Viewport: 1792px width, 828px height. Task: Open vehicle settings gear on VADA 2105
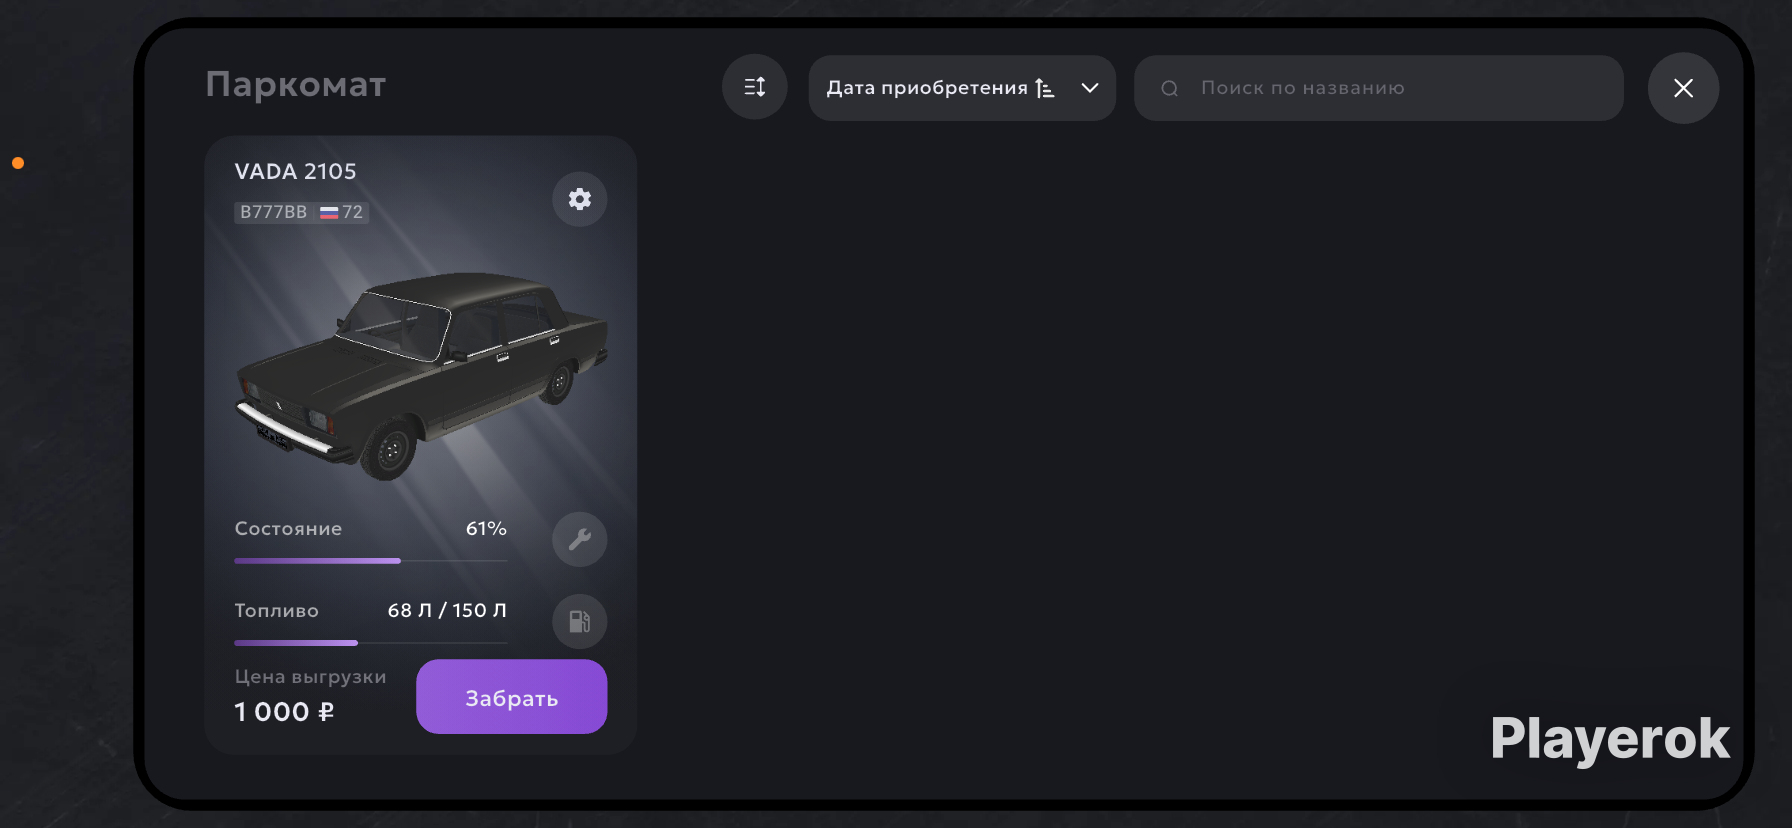(580, 199)
